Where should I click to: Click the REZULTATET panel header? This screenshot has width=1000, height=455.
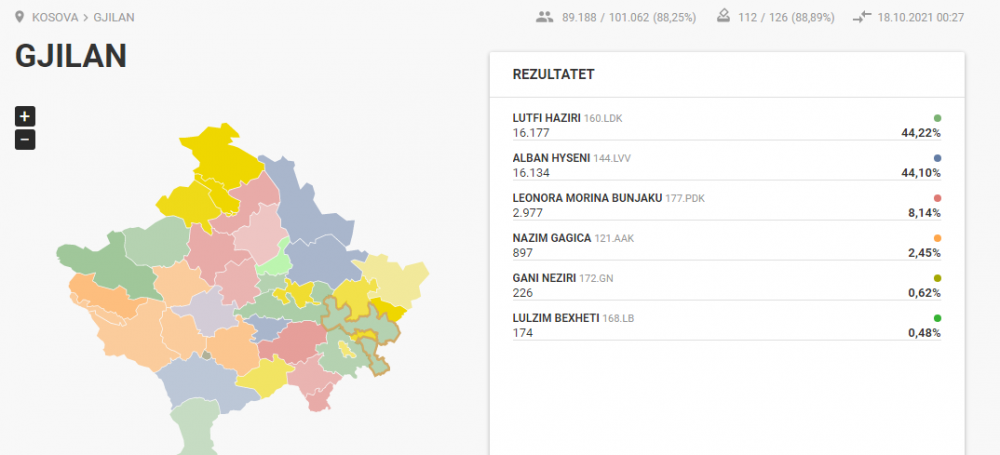click(553, 74)
